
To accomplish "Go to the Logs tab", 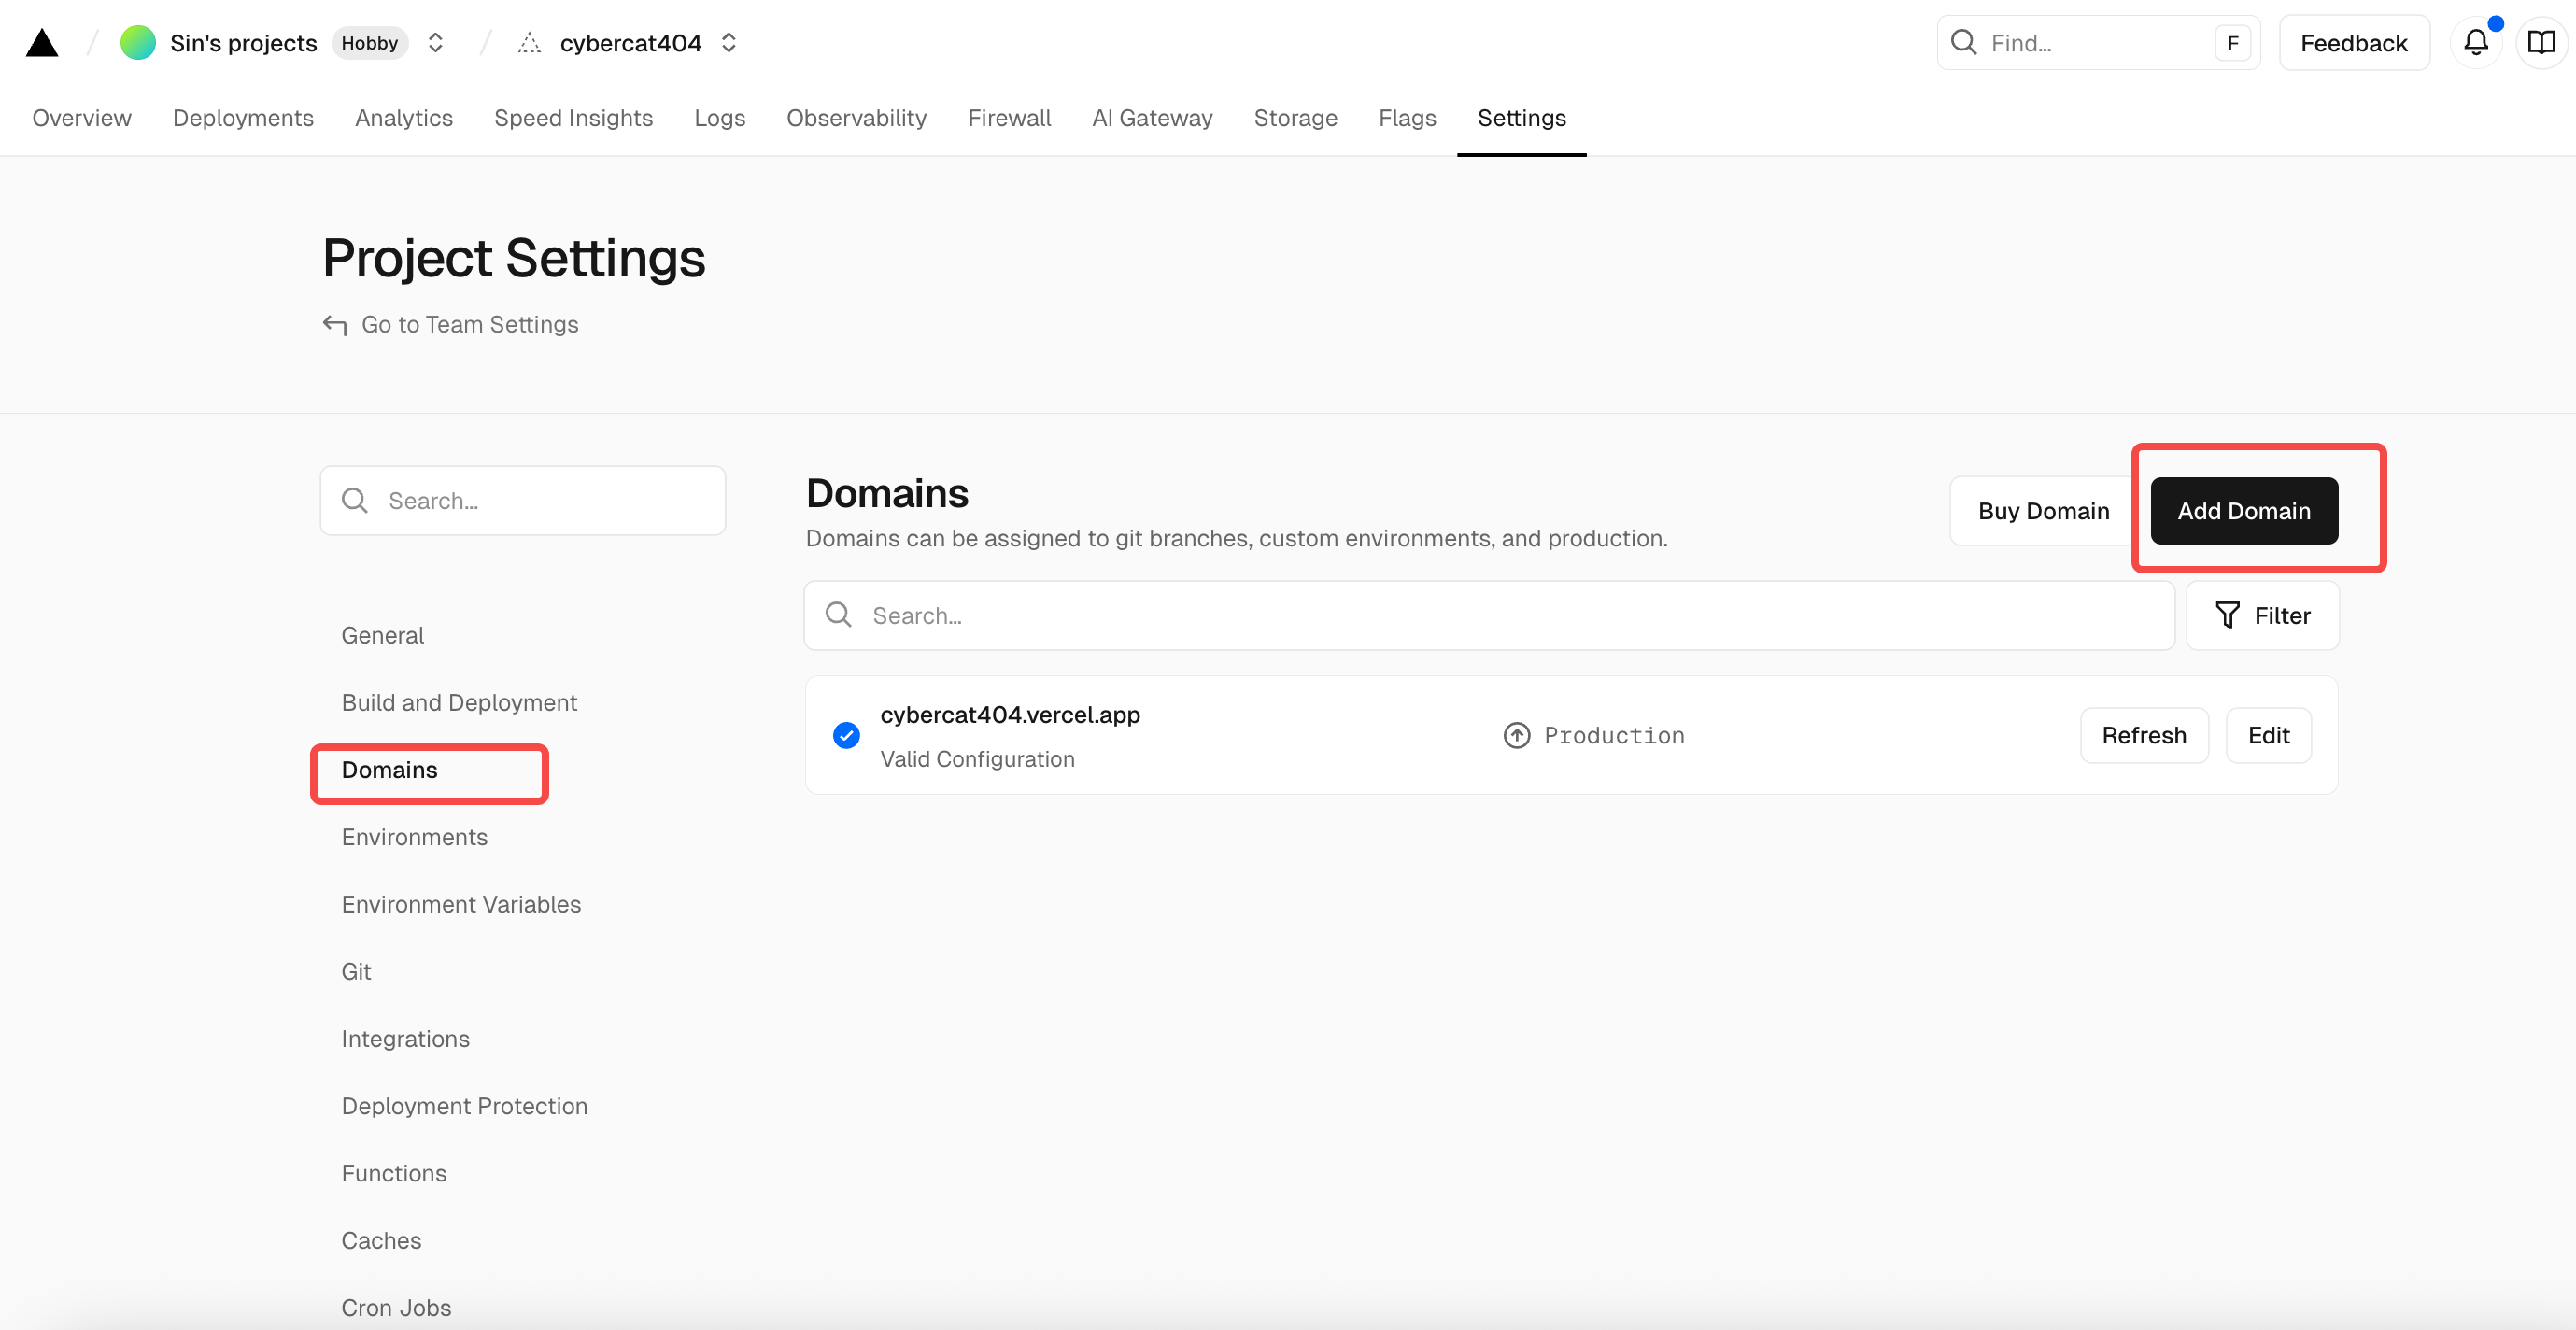I will click(x=720, y=118).
